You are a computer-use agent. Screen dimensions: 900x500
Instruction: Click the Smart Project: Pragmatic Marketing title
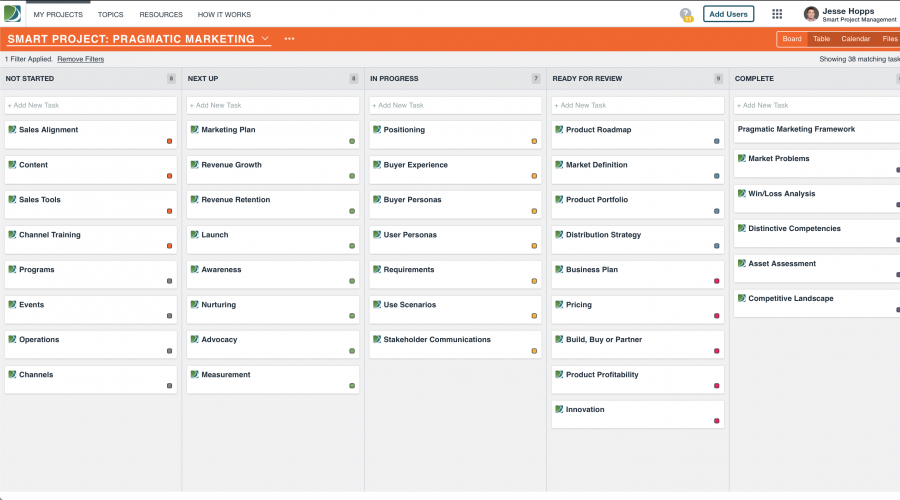coord(131,39)
